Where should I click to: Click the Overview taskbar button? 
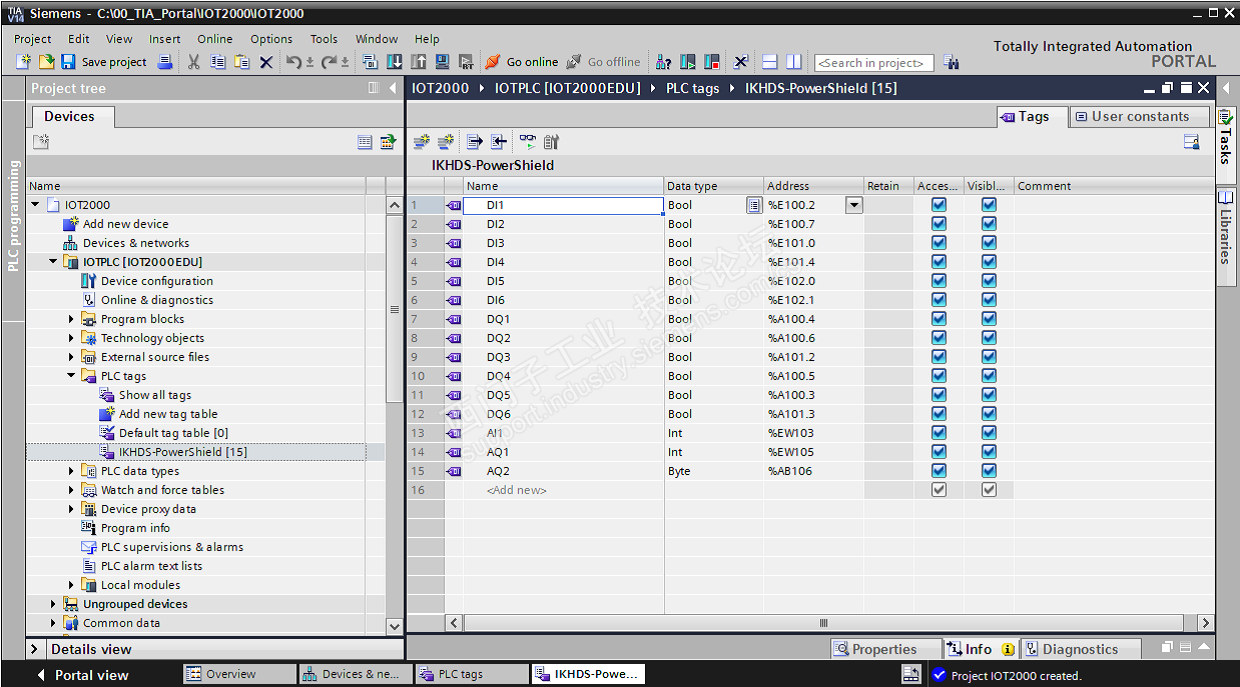pyautogui.click(x=240, y=674)
